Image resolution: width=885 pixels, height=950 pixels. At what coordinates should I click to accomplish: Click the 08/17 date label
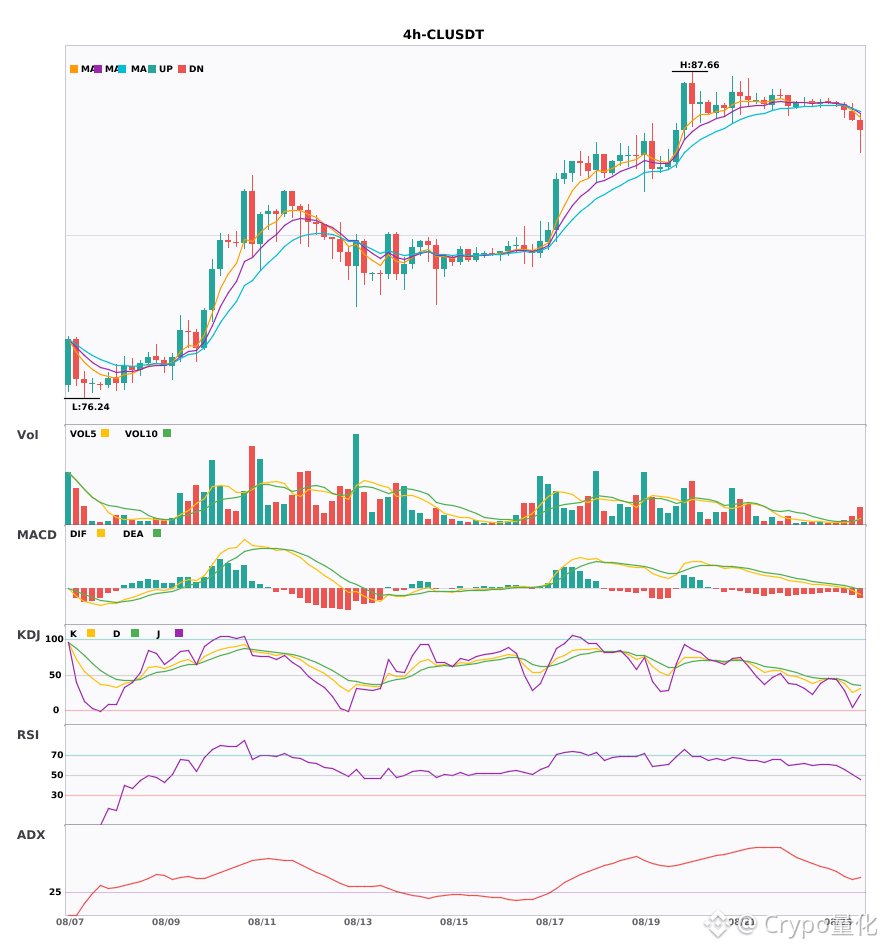click(549, 922)
